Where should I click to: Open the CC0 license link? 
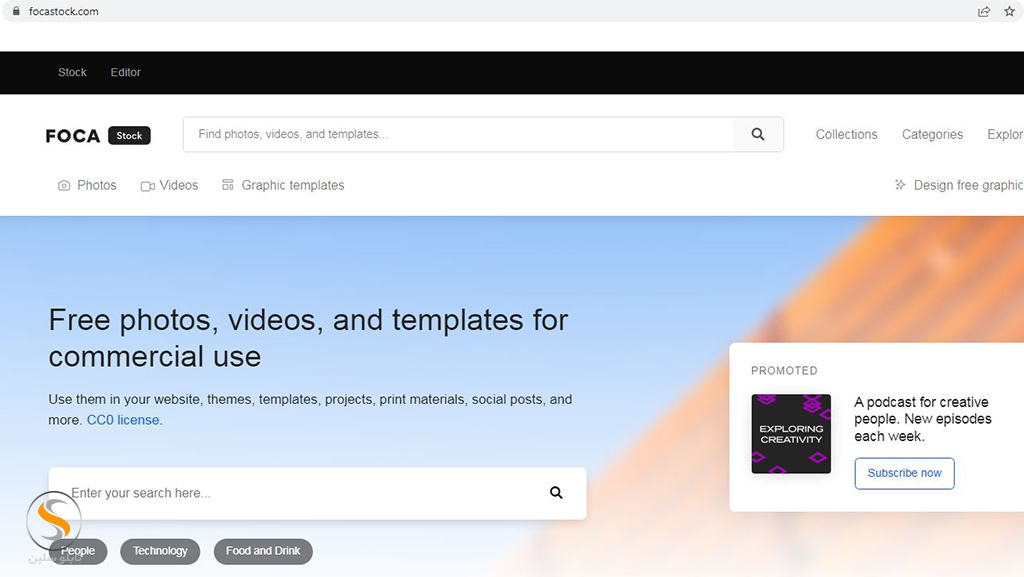(x=124, y=420)
